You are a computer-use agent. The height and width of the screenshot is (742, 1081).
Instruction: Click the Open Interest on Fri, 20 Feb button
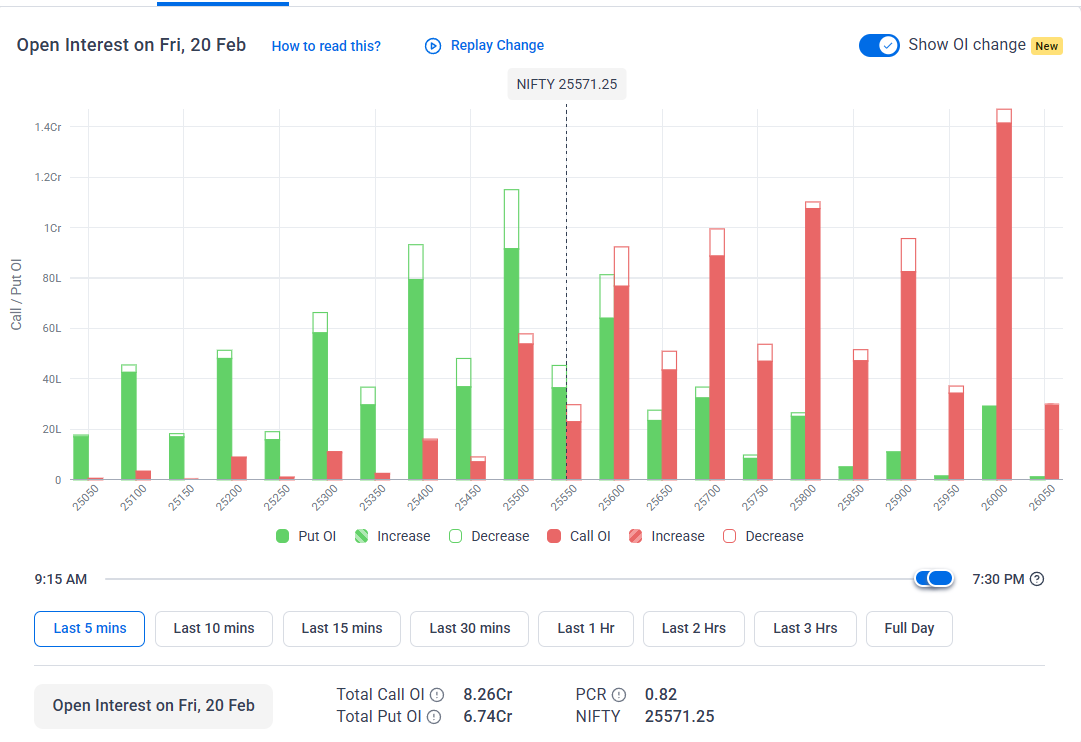coord(153,706)
